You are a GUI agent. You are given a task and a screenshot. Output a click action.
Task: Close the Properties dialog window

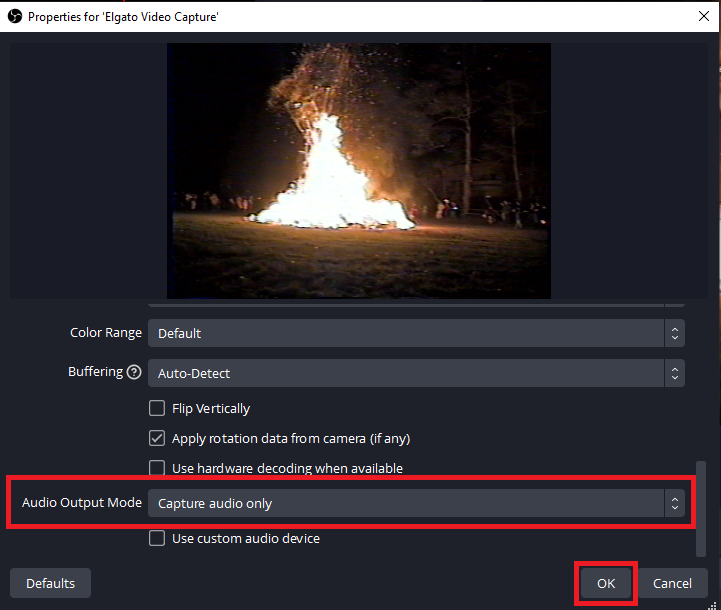pos(702,16)
